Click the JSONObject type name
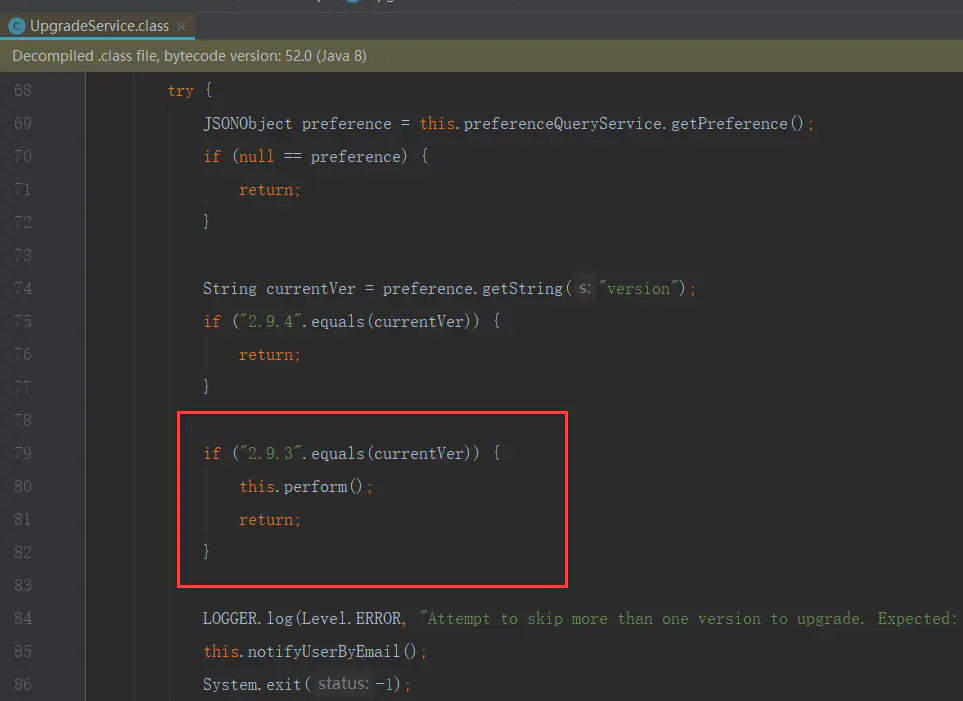The image size is (963, 701). 247,123
